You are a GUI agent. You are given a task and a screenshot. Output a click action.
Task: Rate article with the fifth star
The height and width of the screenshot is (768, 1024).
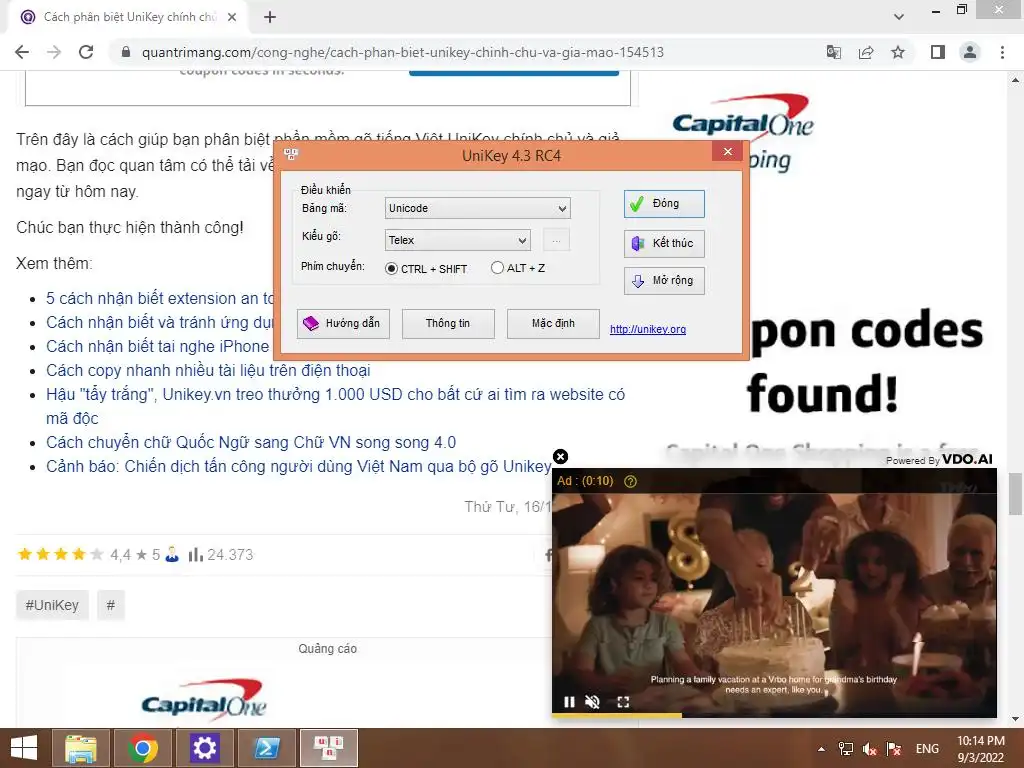[x=97, y=554]
